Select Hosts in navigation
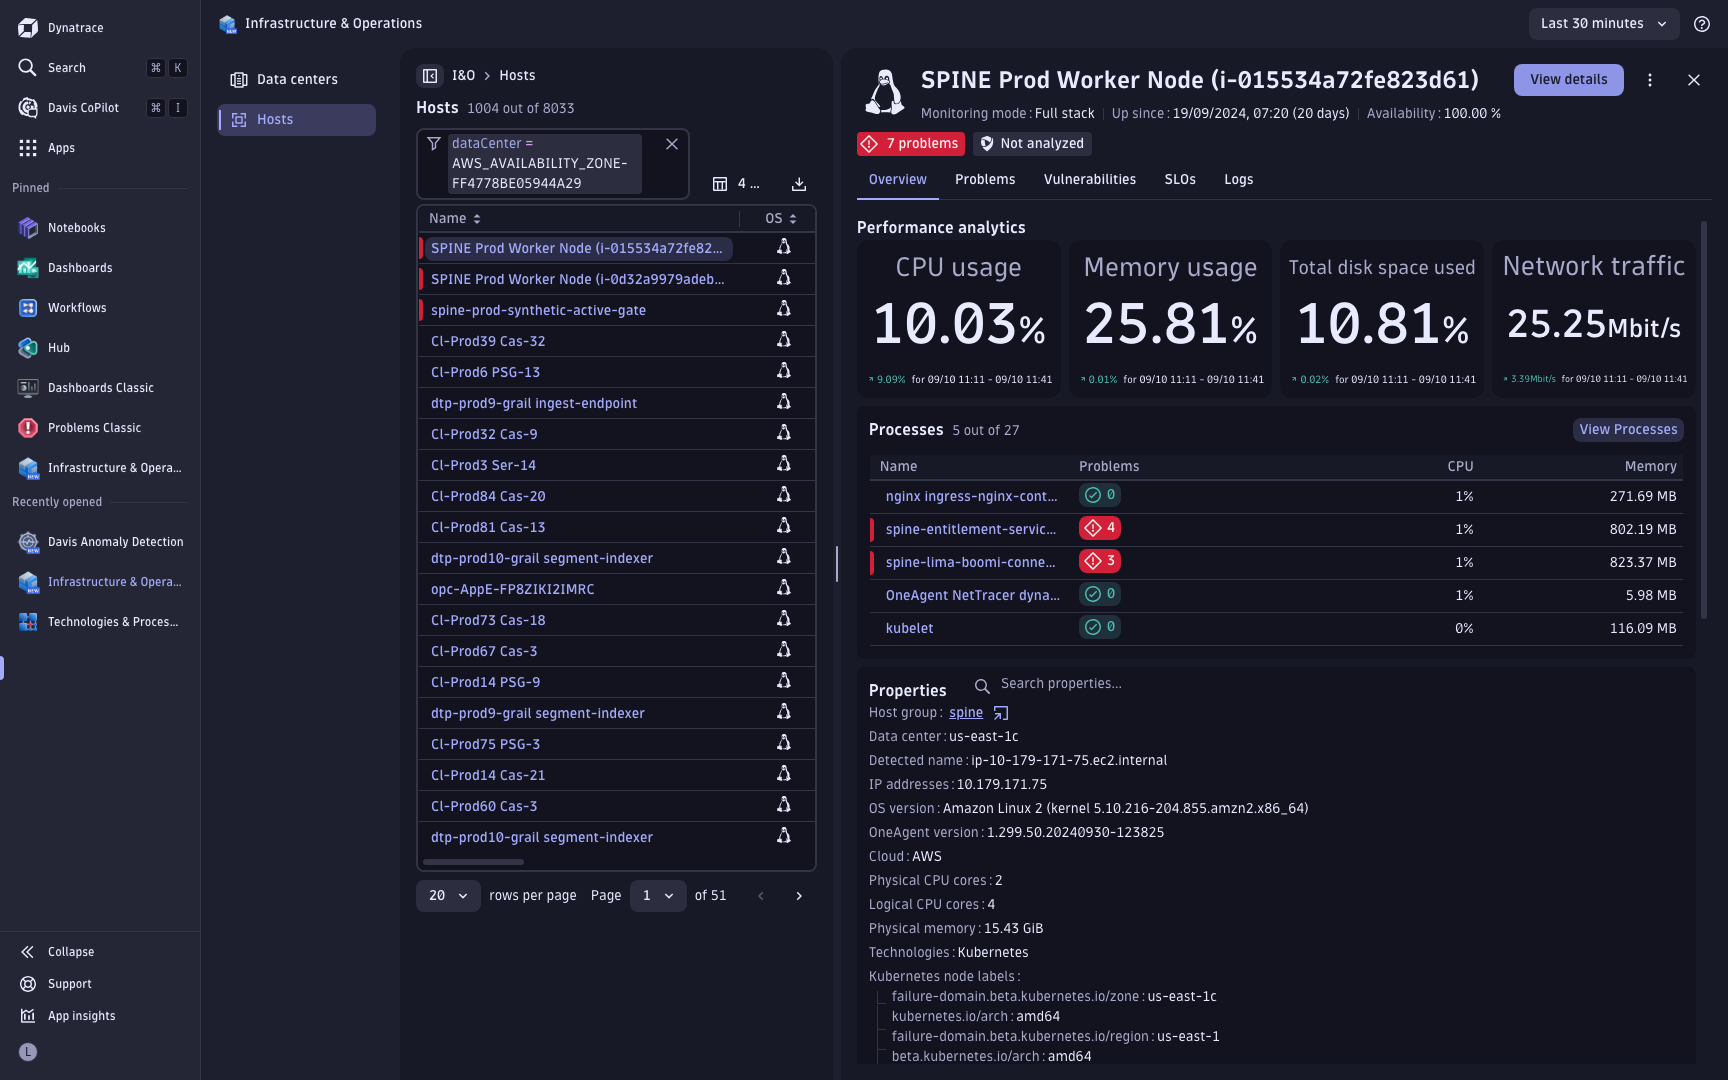Screen dimensions: 1728x1080 tap(297, 120)
